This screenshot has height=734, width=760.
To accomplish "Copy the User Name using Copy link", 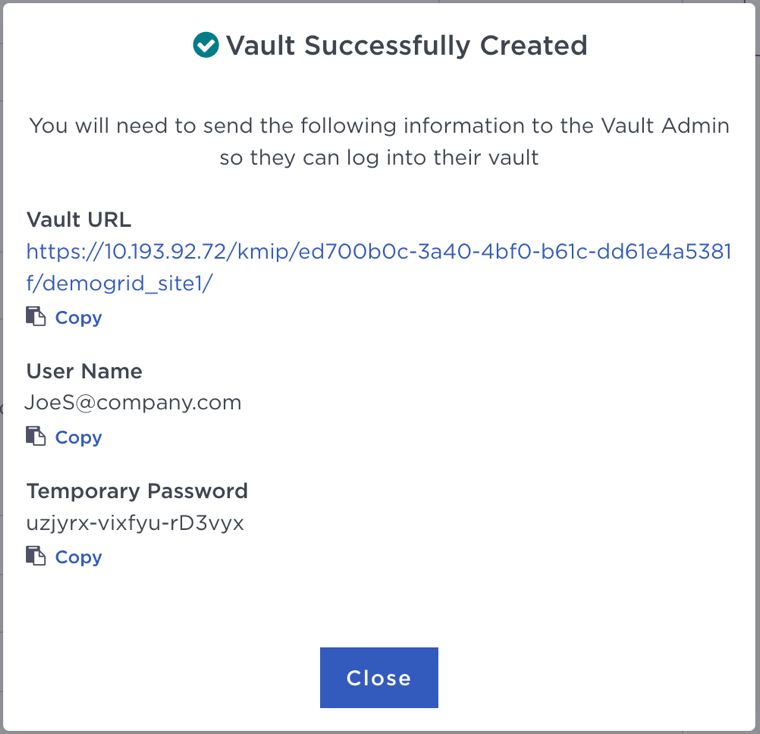I will 78,438.
